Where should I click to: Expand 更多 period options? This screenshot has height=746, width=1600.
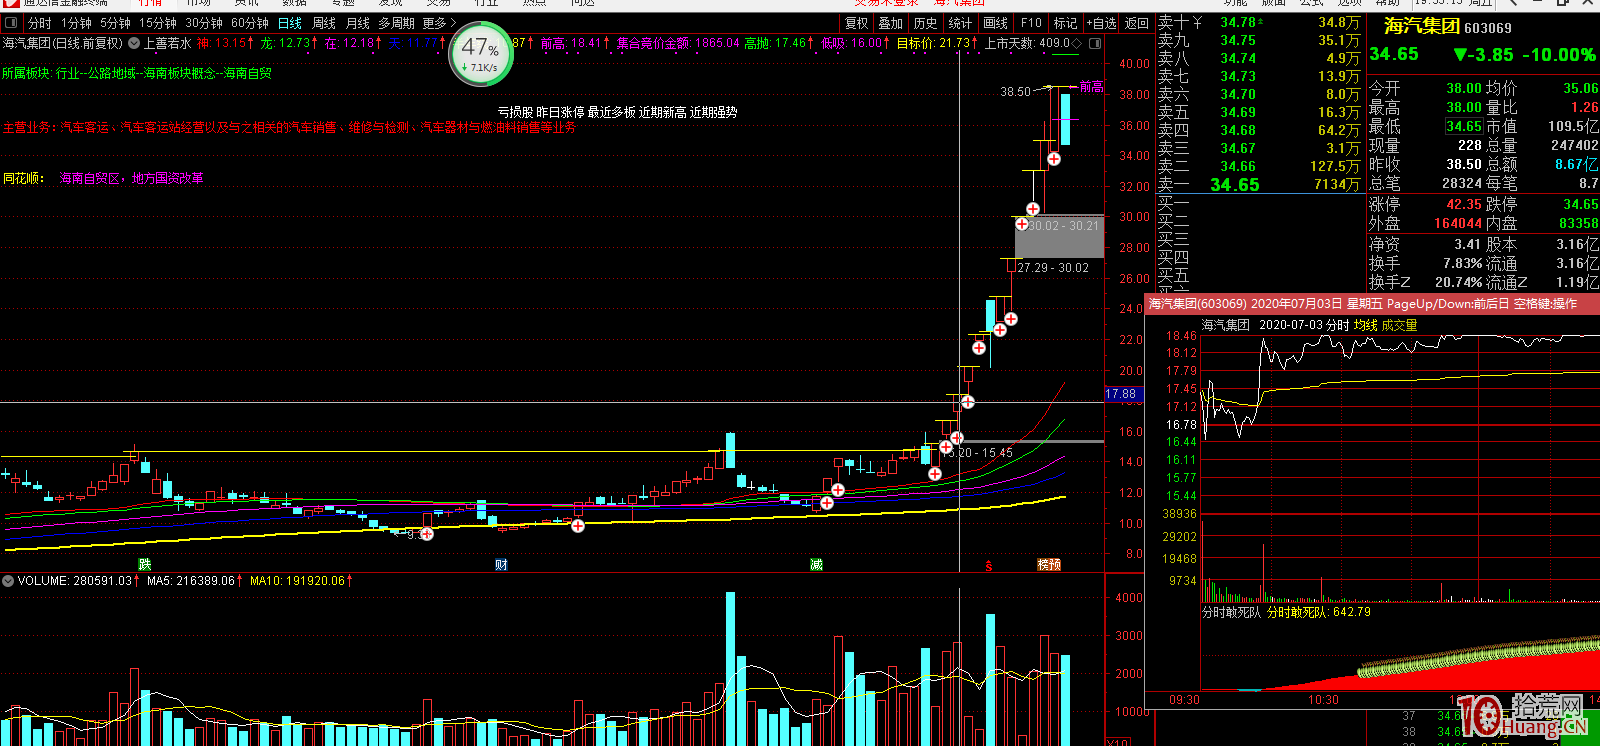[438, 23]
